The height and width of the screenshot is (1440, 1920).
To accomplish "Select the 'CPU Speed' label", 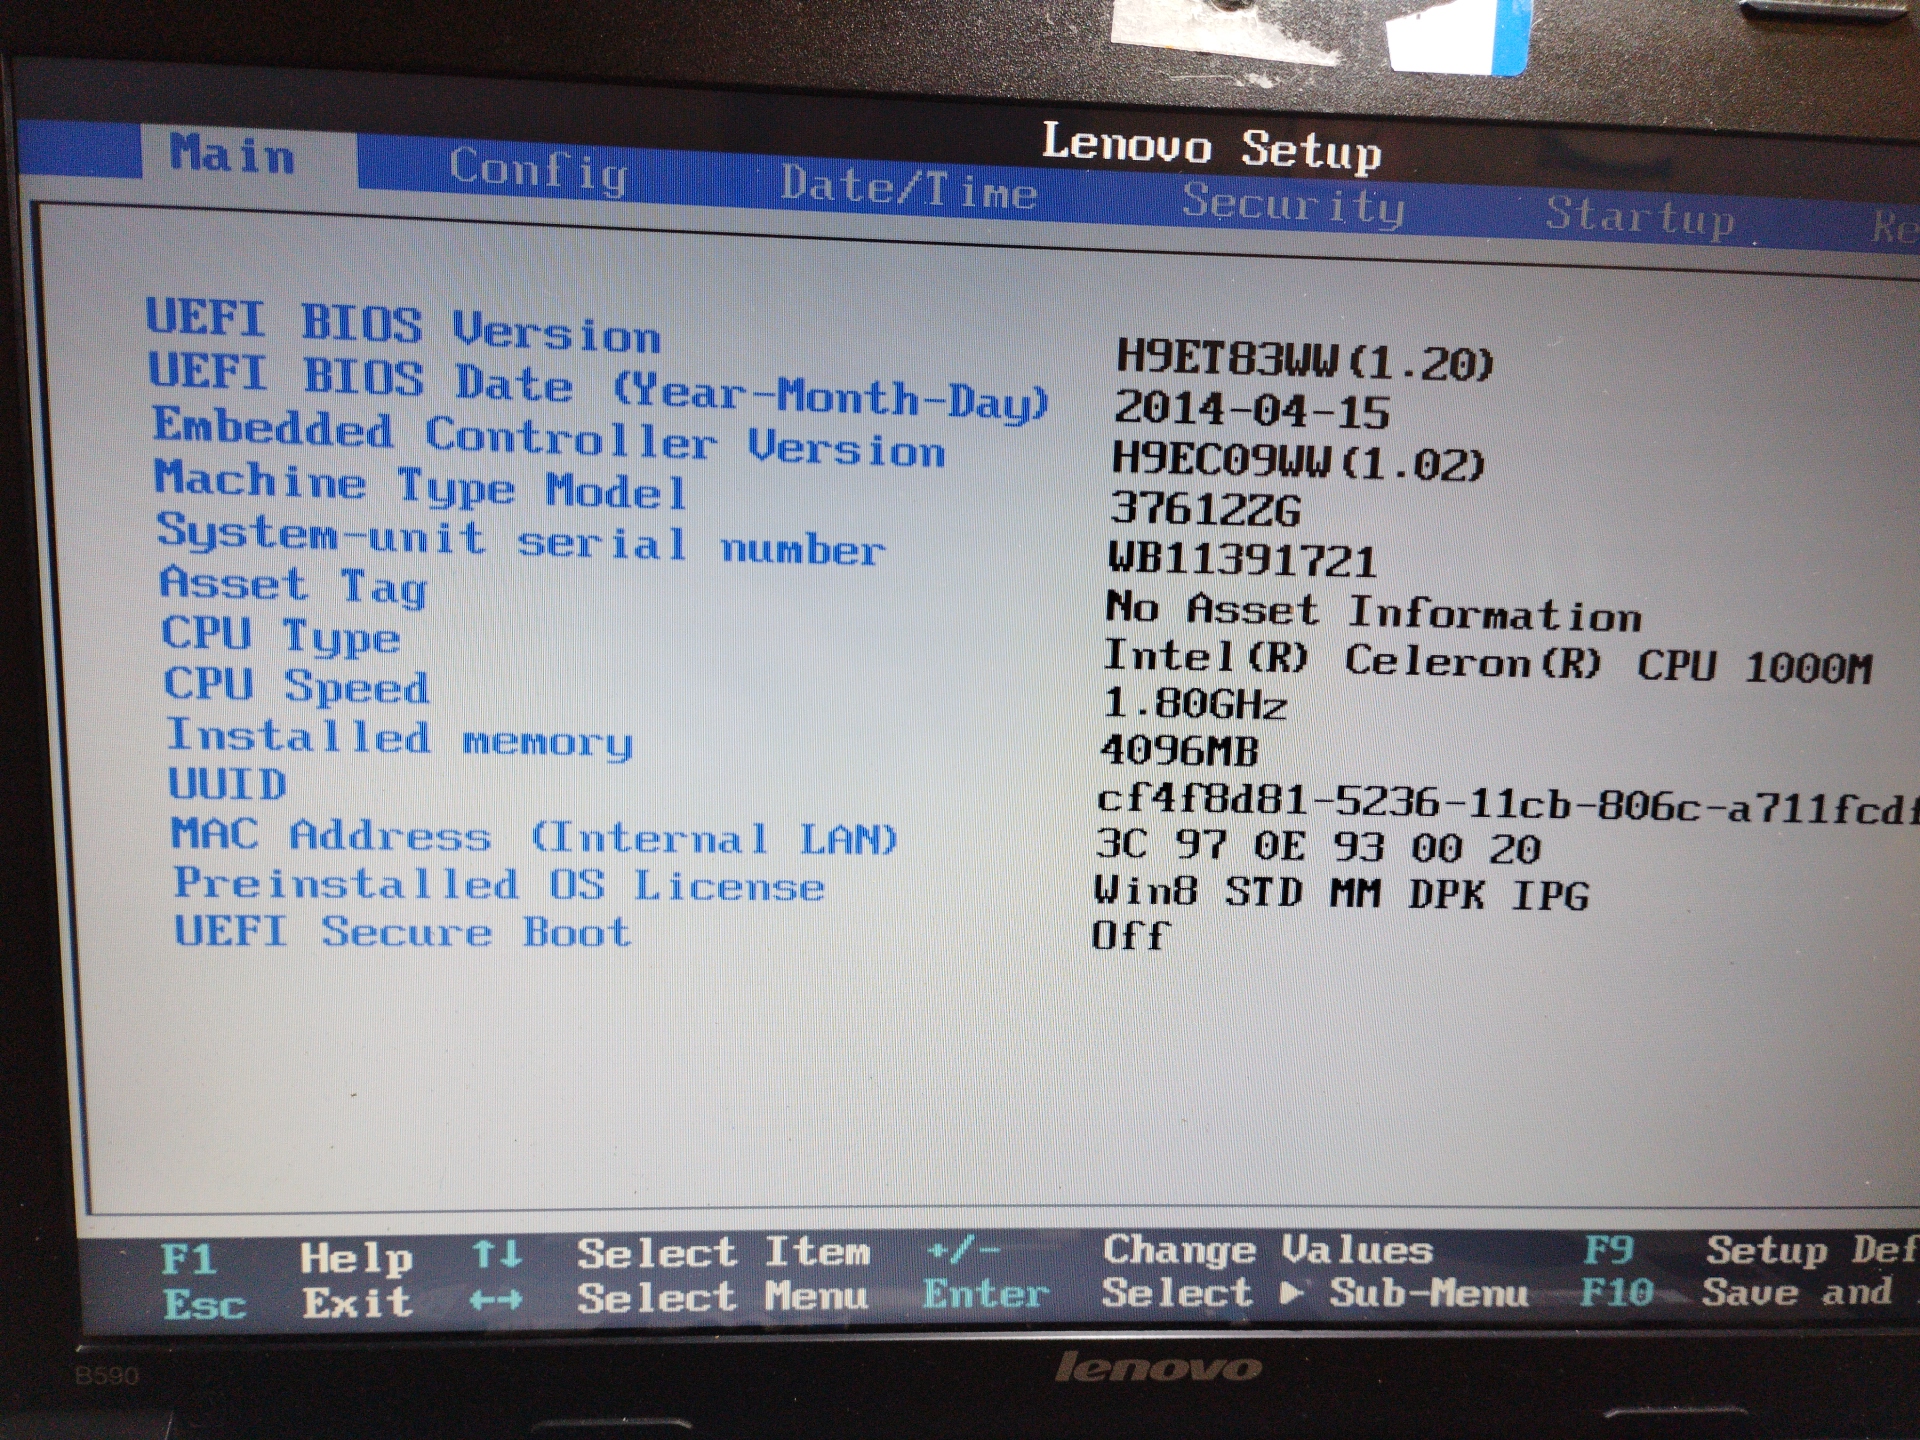I will click(297, 685).
